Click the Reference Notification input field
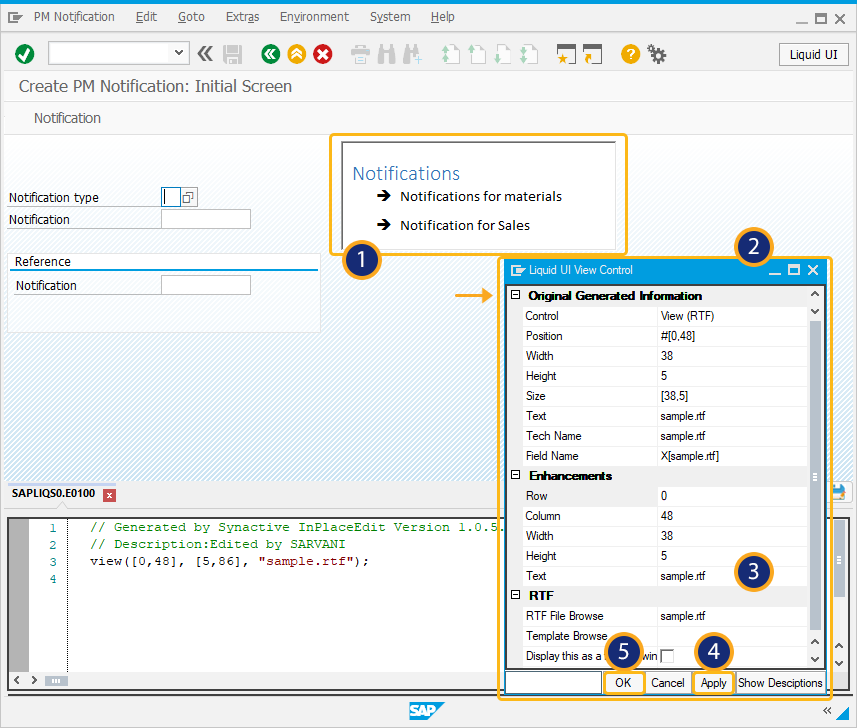Viewport: 857px width, 728px height. coord(206,285)
